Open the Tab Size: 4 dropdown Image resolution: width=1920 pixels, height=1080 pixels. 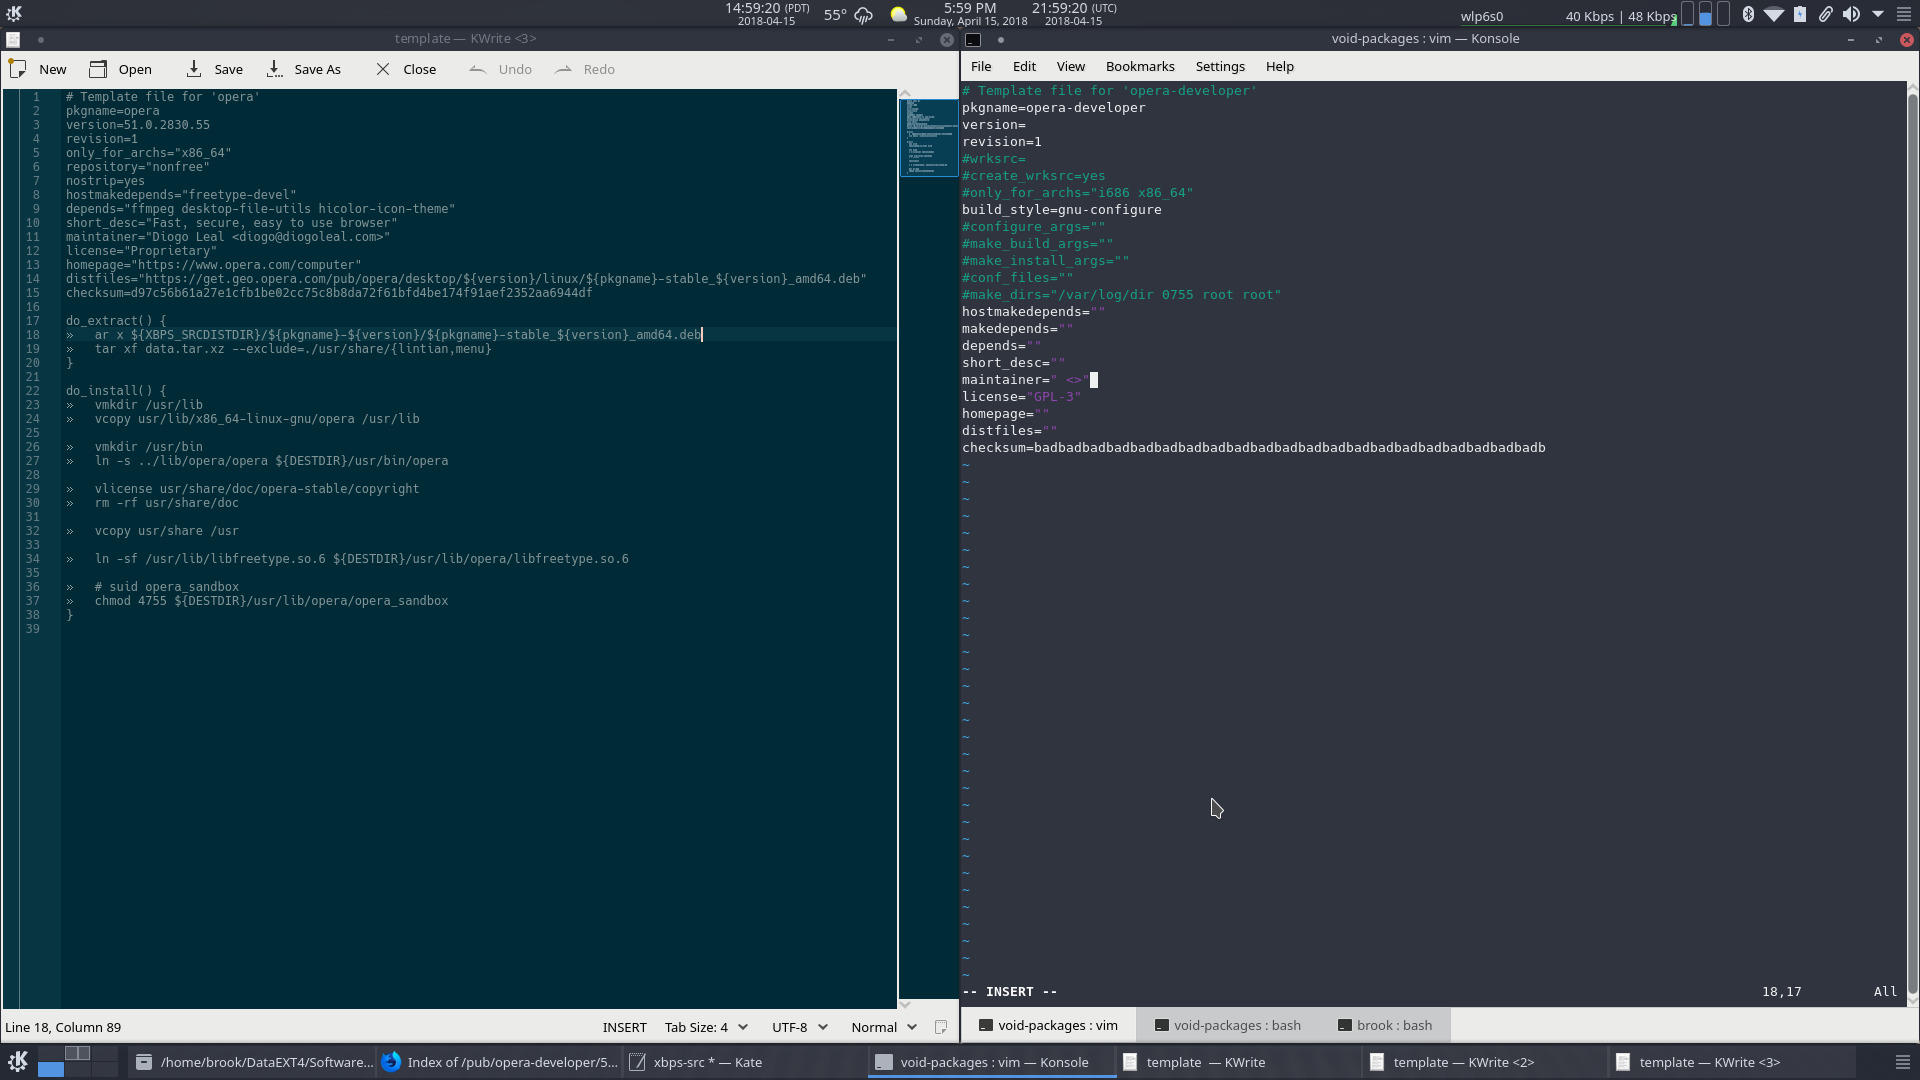tap(706, 1027)
